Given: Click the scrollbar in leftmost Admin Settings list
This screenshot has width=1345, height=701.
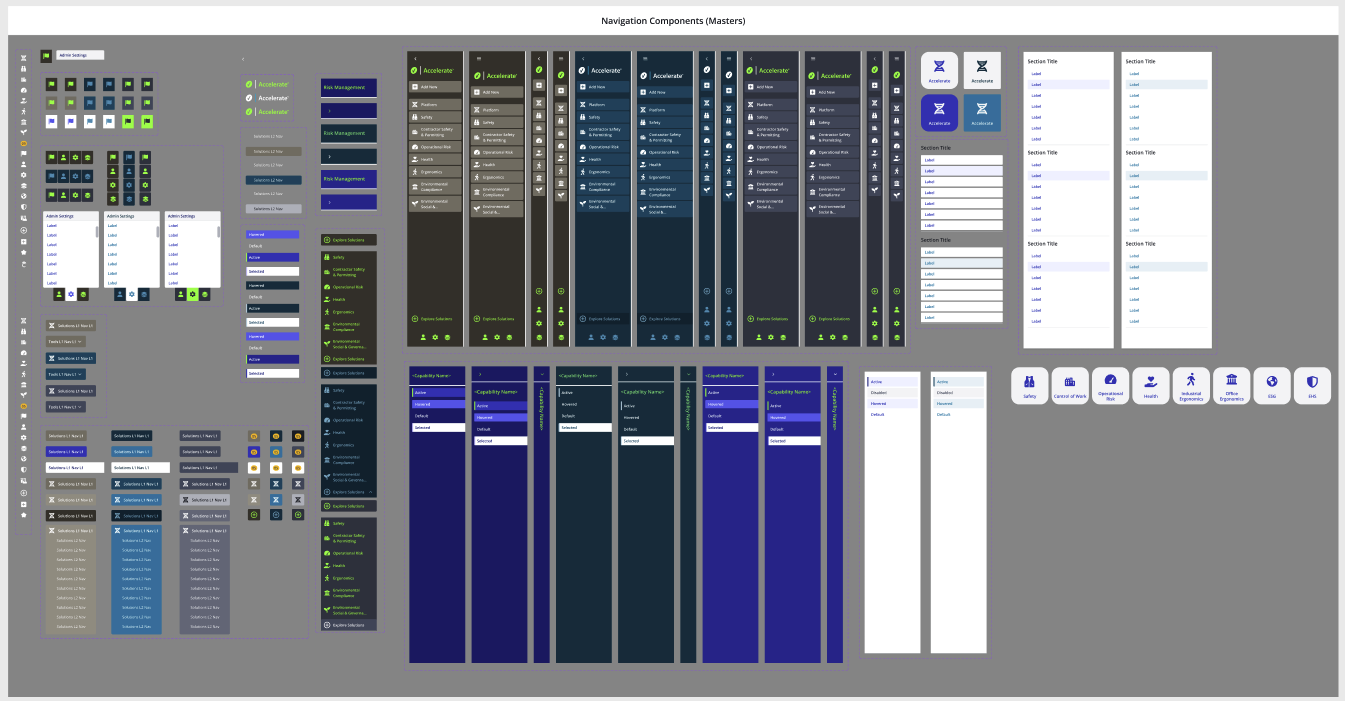Looking at the screenshot, I should (x=98, y=231).
